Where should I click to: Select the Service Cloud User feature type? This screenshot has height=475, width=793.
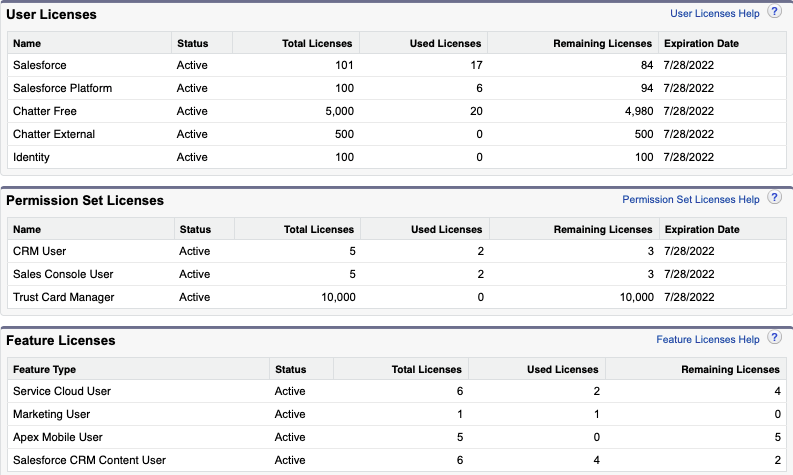point(62,392)
